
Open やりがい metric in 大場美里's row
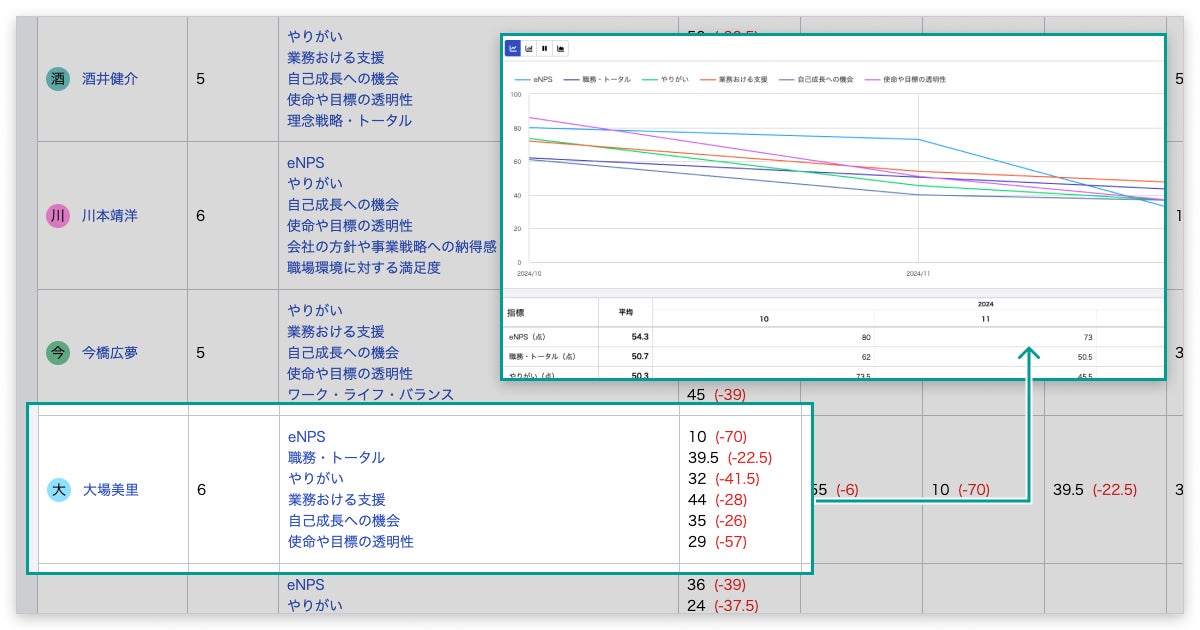[x=316, y=479]
